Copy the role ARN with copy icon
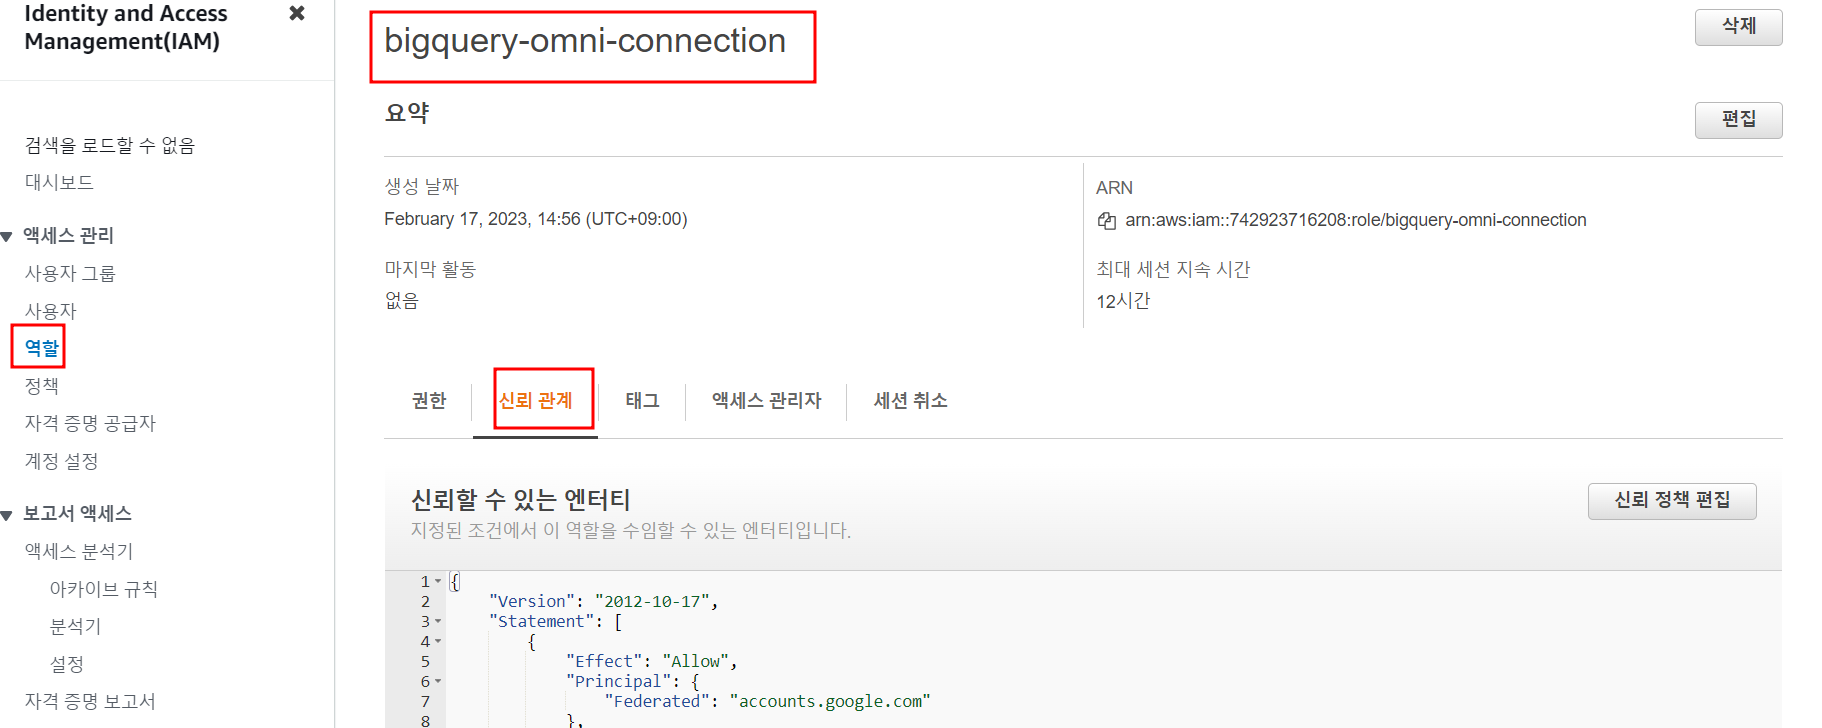This screenshot has width=1822, height=728. click(x=1107, y=221)
